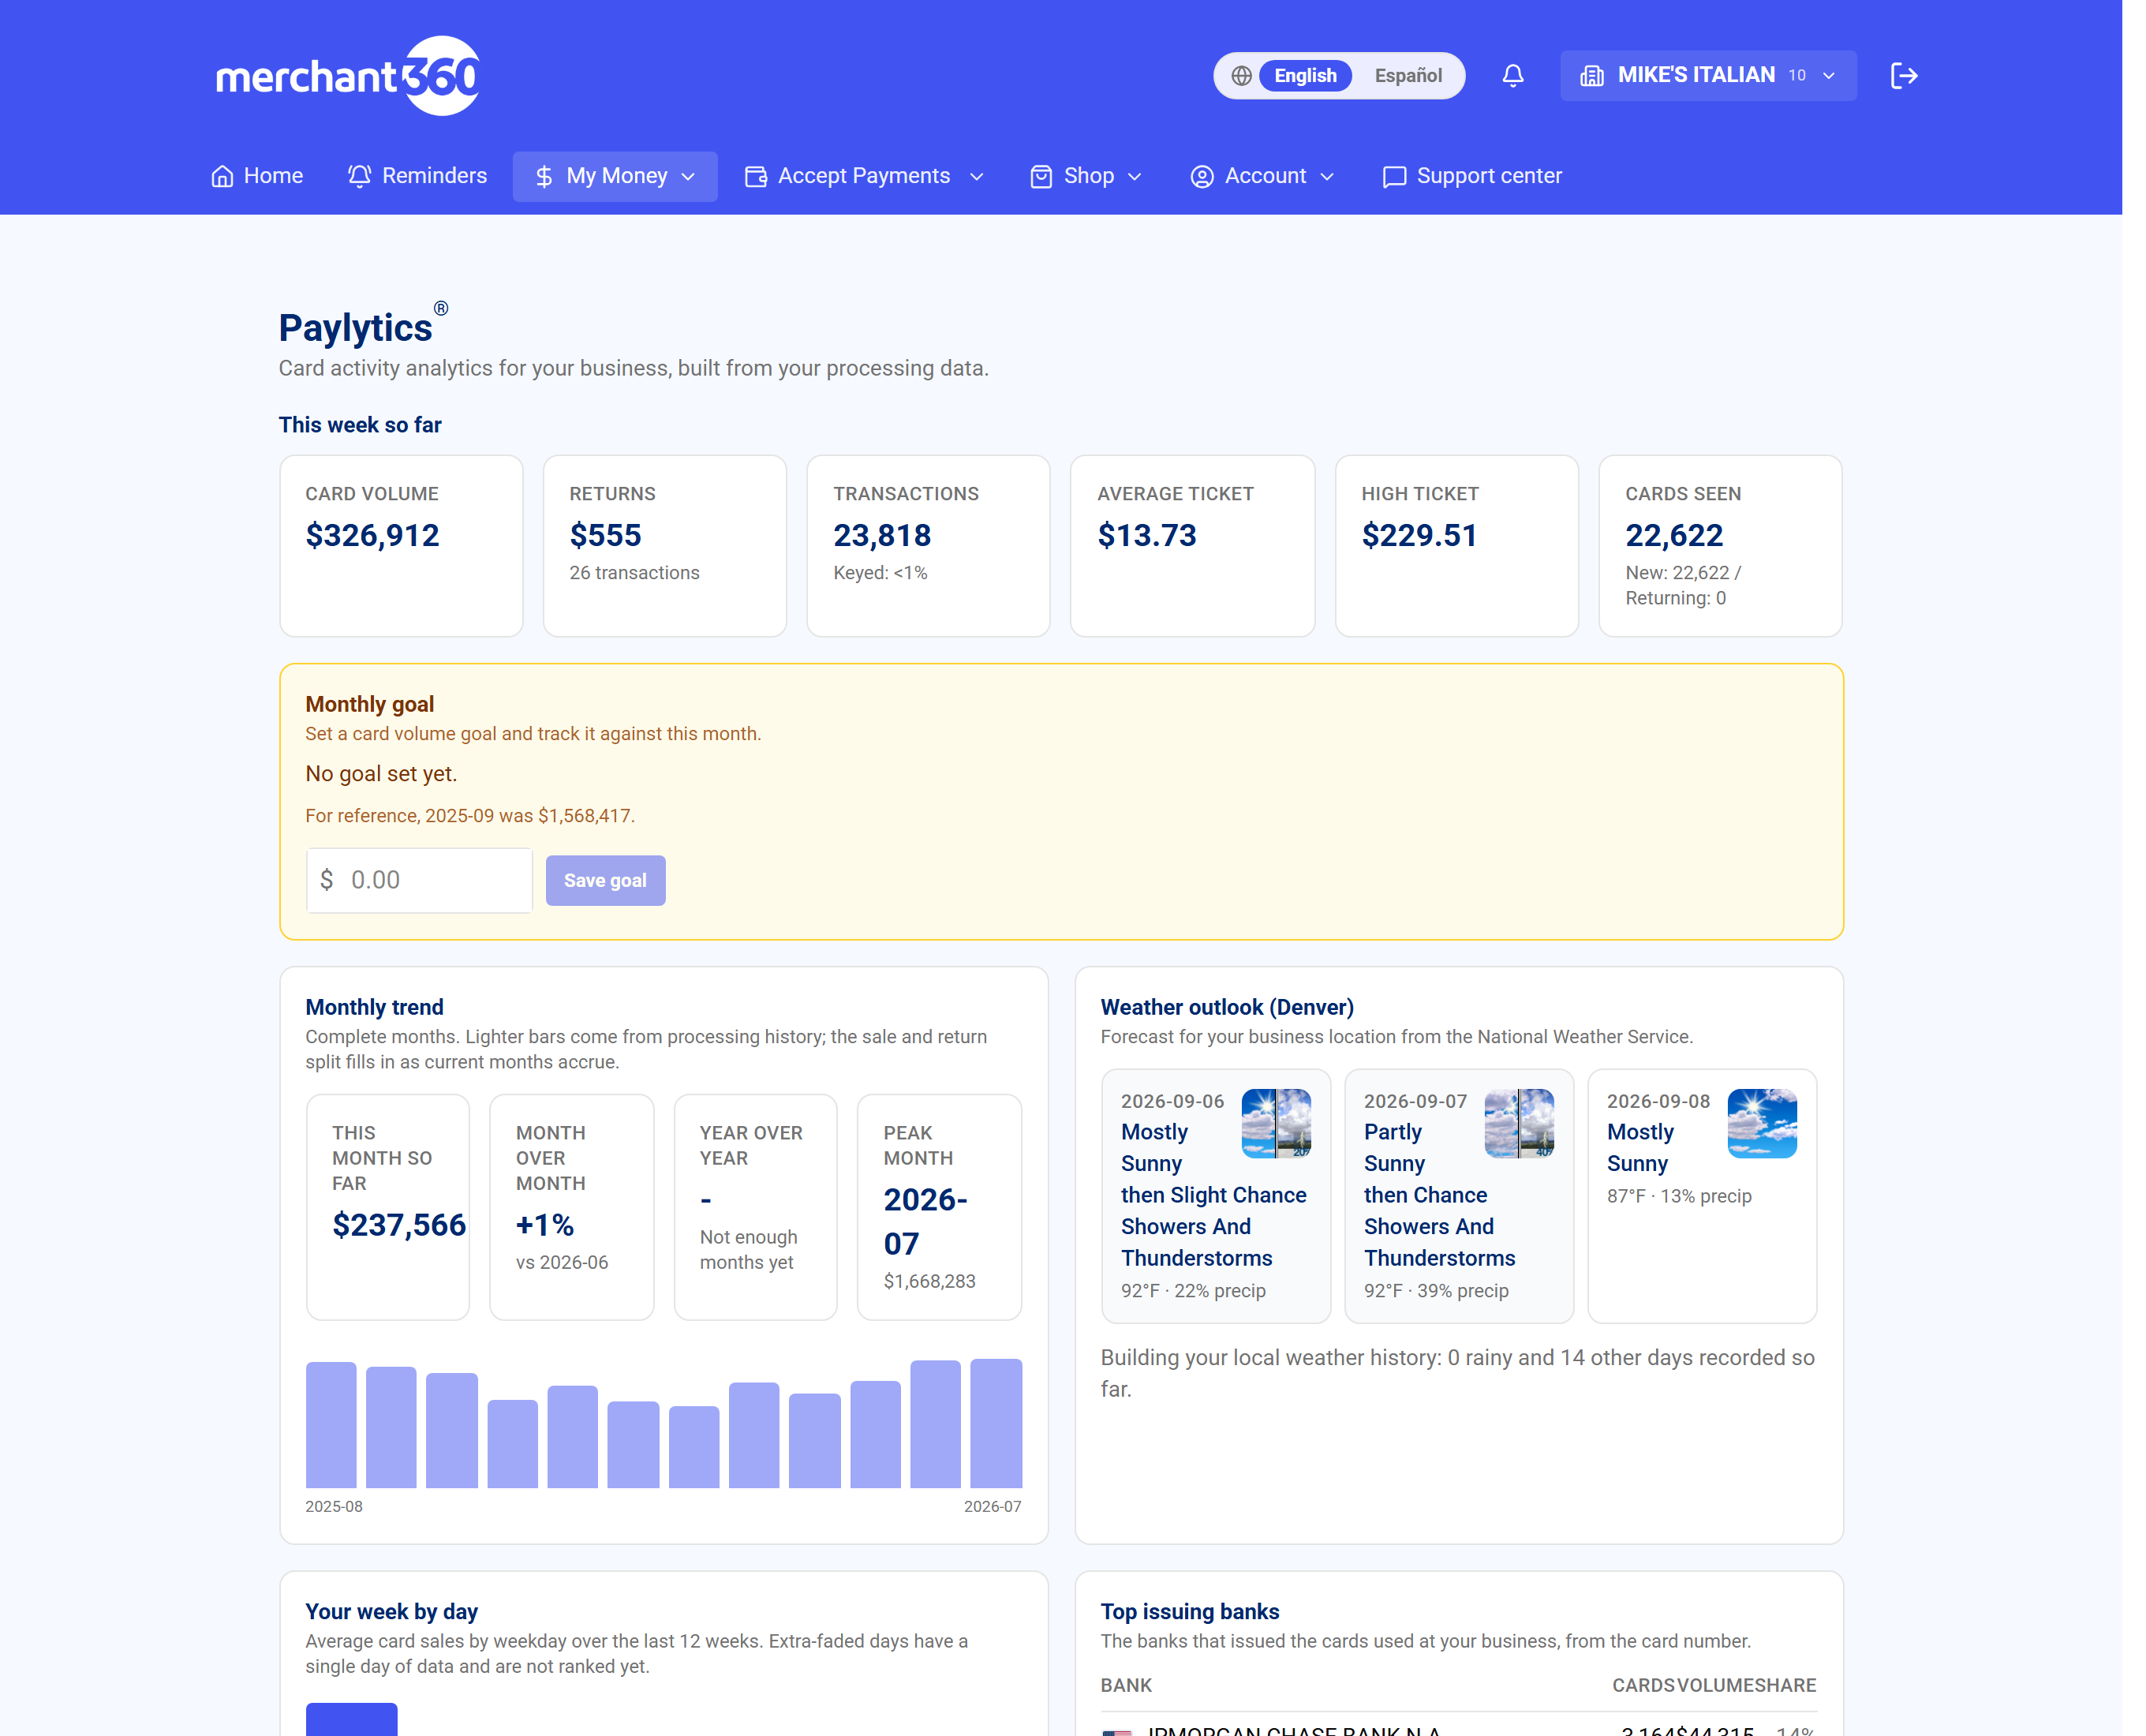Expand the Account menu chevron
The image size is (2146, 1736).
click(1327, 177)
